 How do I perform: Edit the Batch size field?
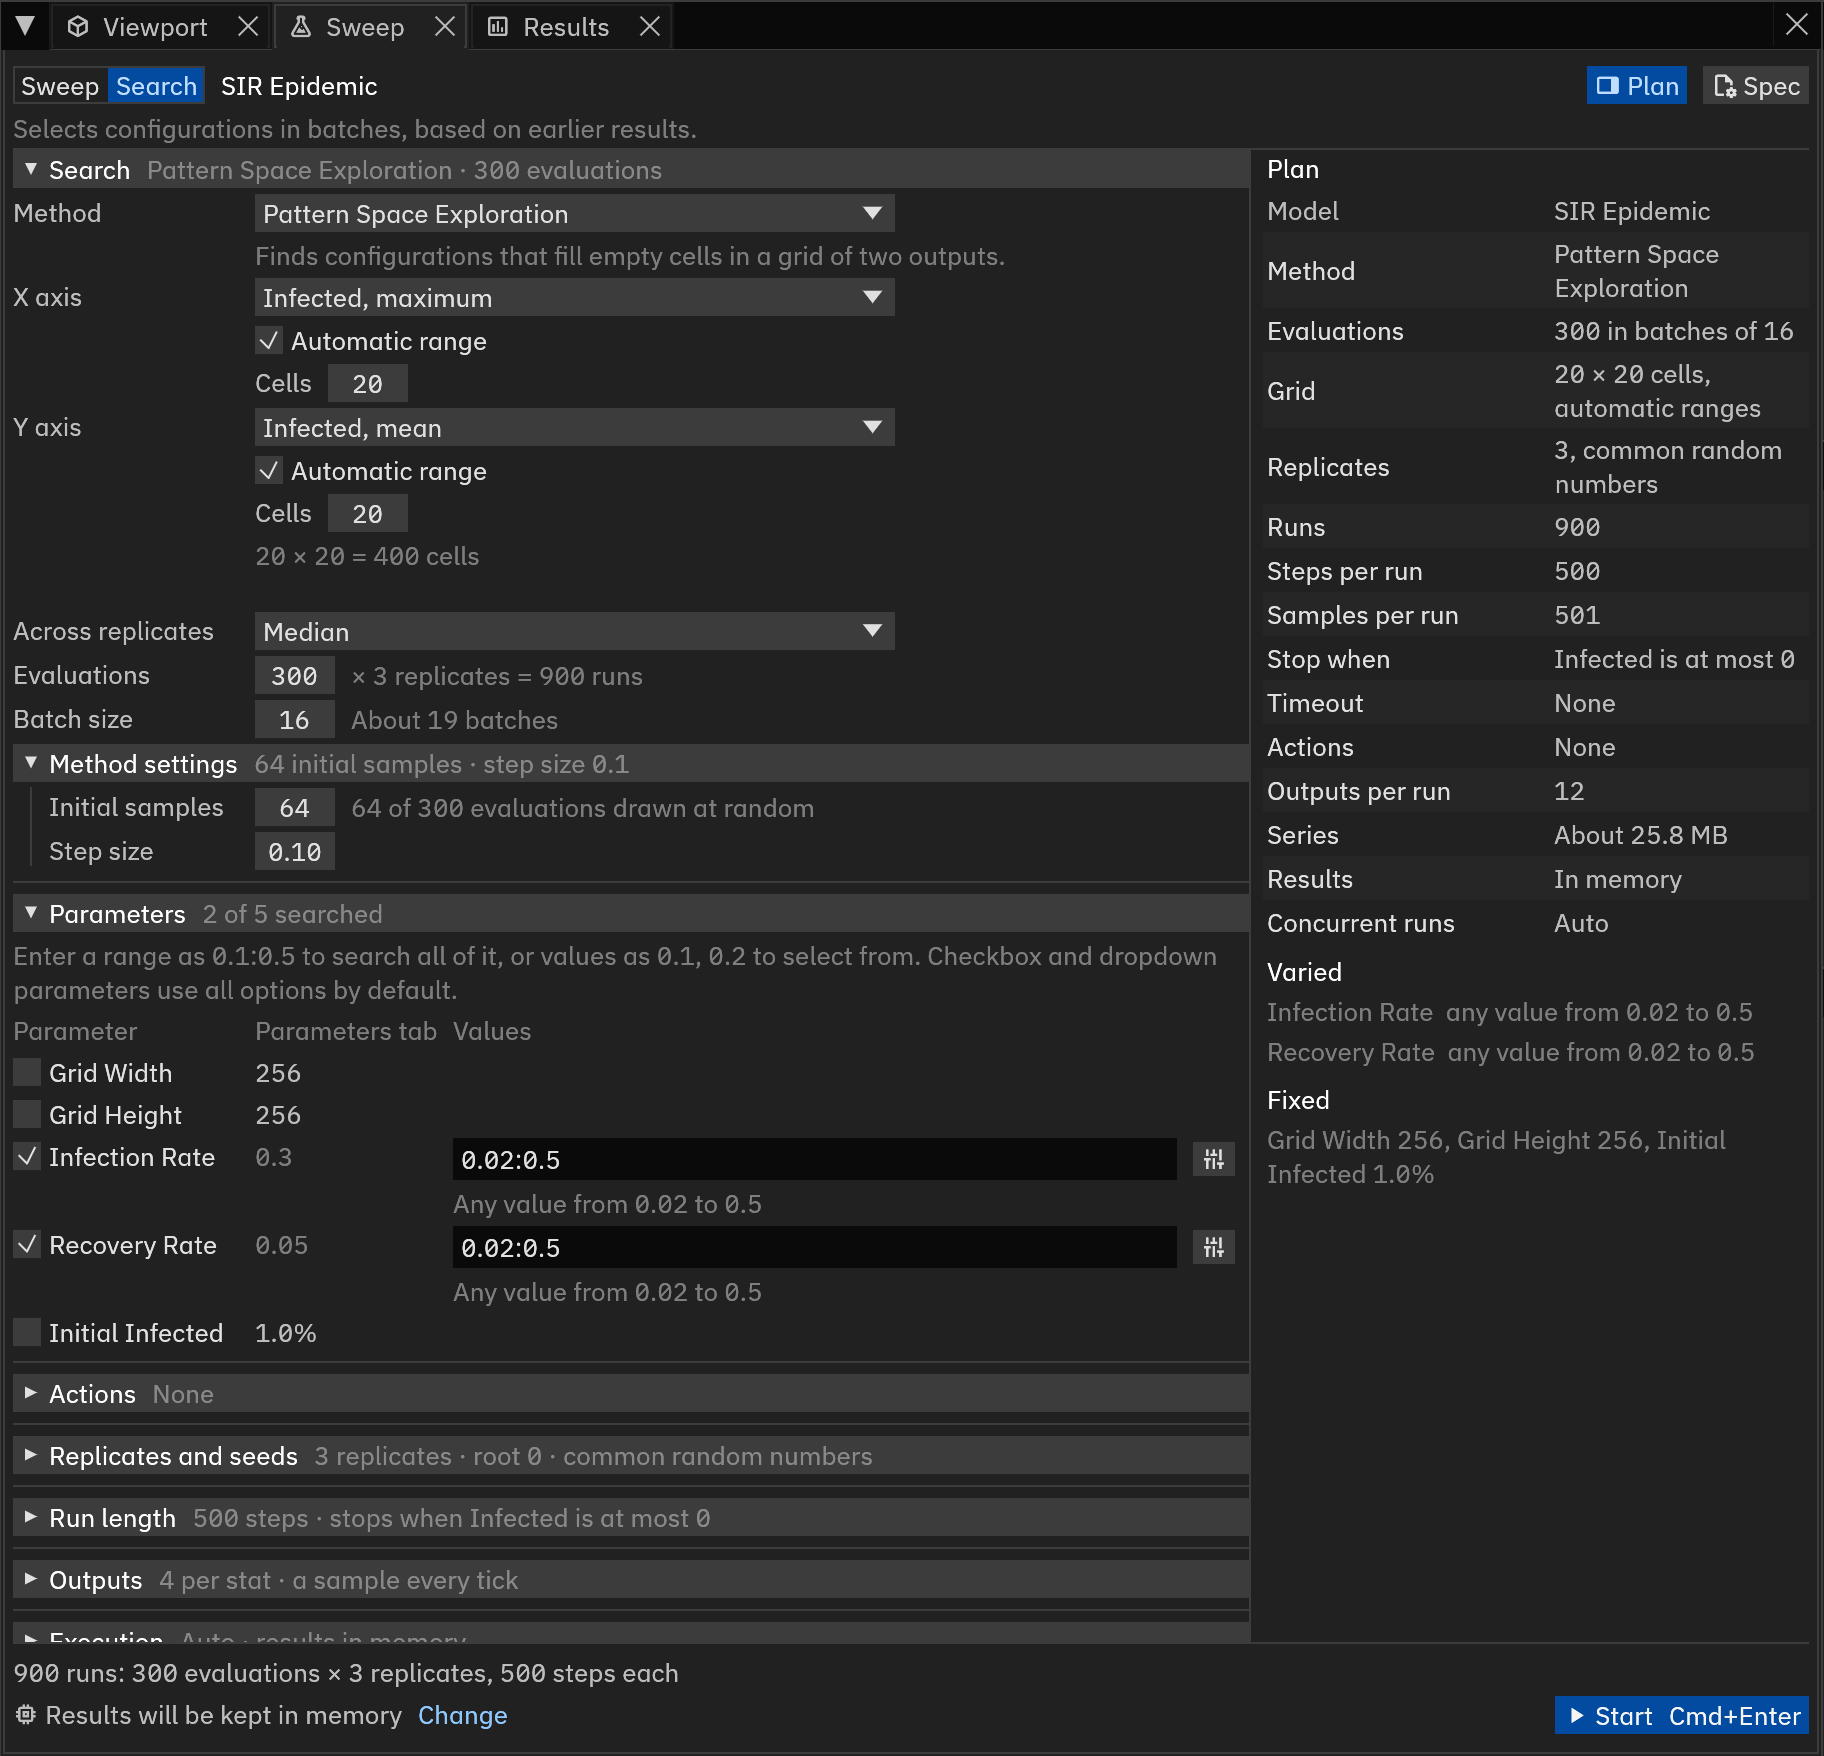[x=294, y=720]
